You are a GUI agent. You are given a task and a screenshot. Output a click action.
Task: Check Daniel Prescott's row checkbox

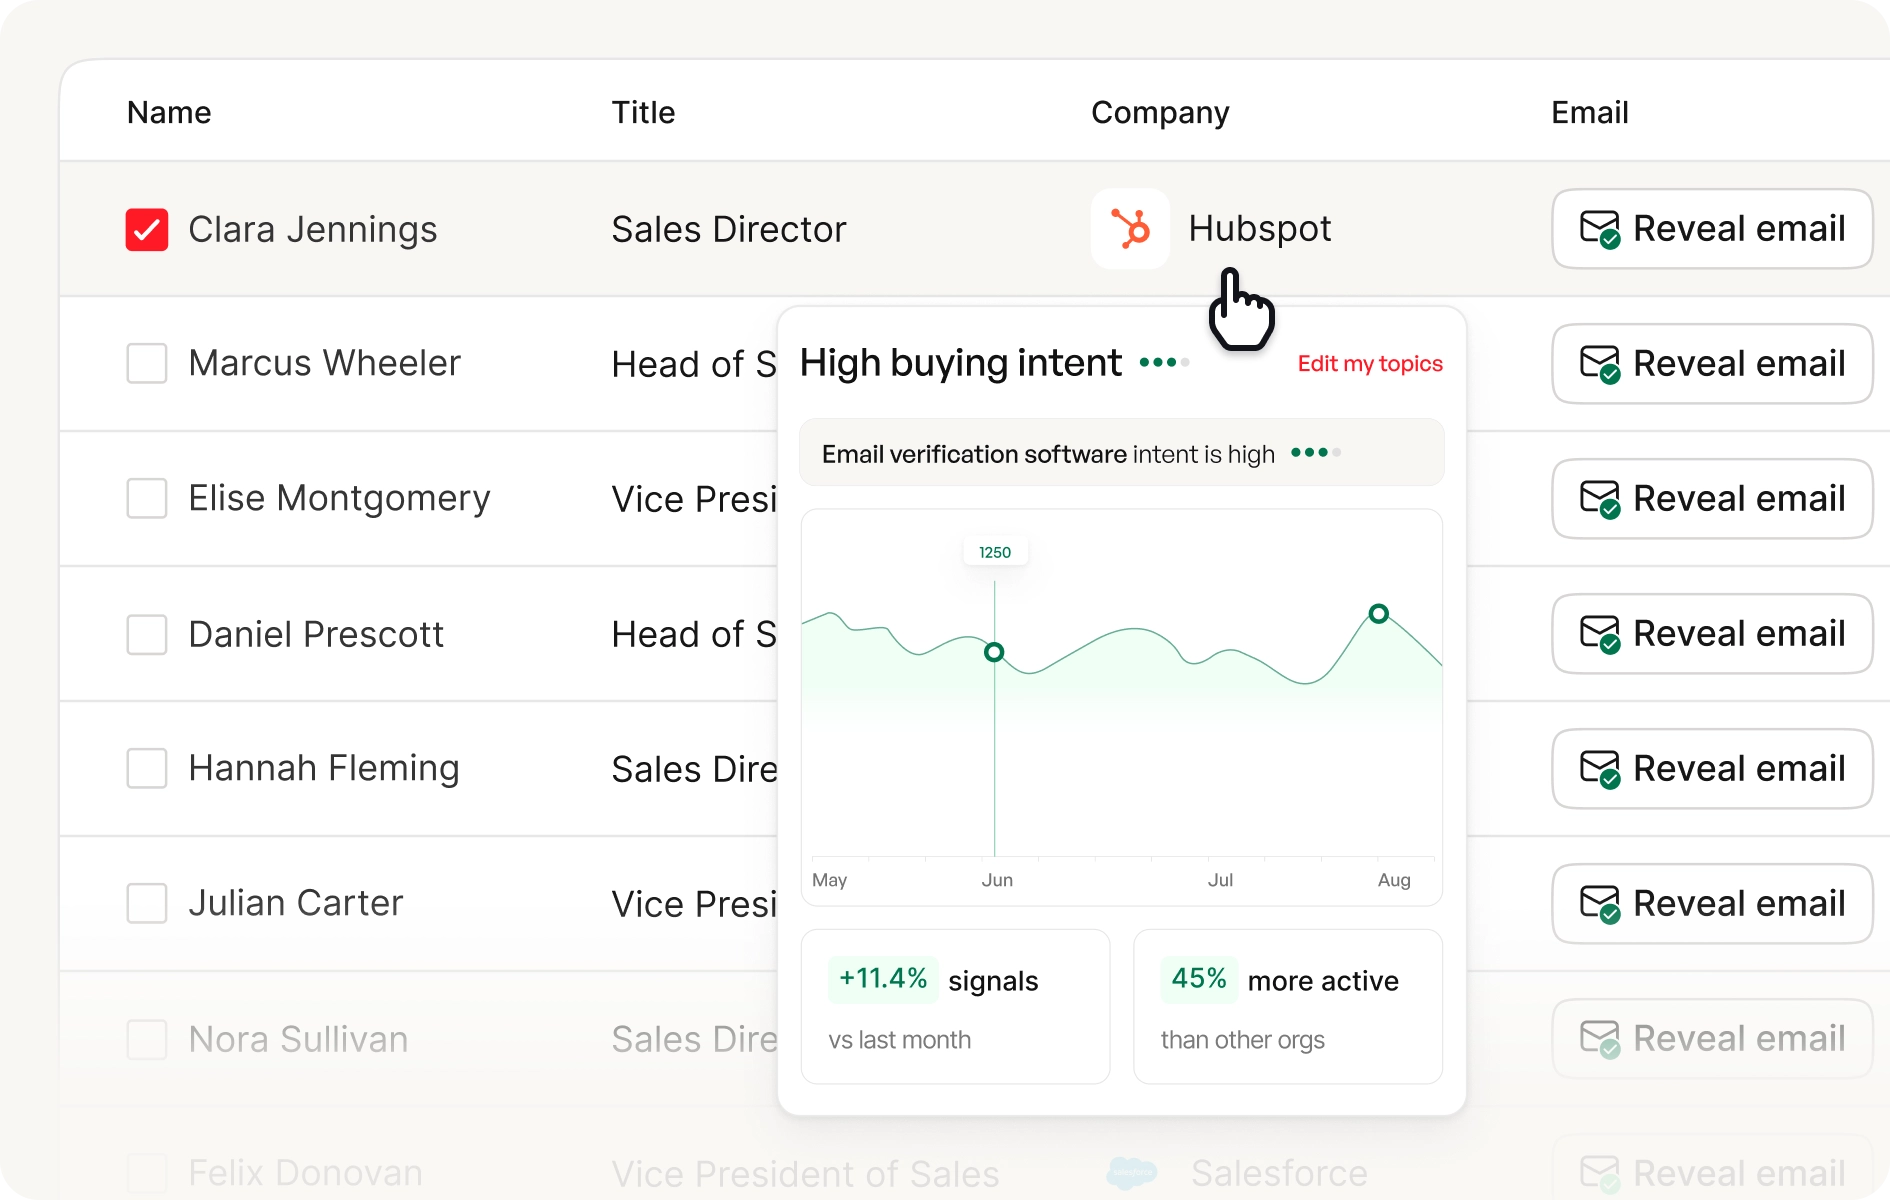[146, 634]
